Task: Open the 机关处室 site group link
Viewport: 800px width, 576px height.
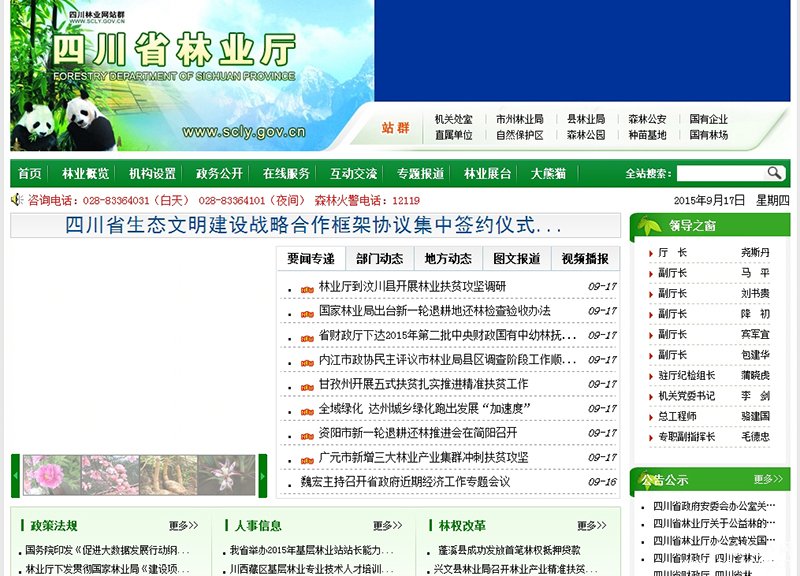Action: point(454,119)
